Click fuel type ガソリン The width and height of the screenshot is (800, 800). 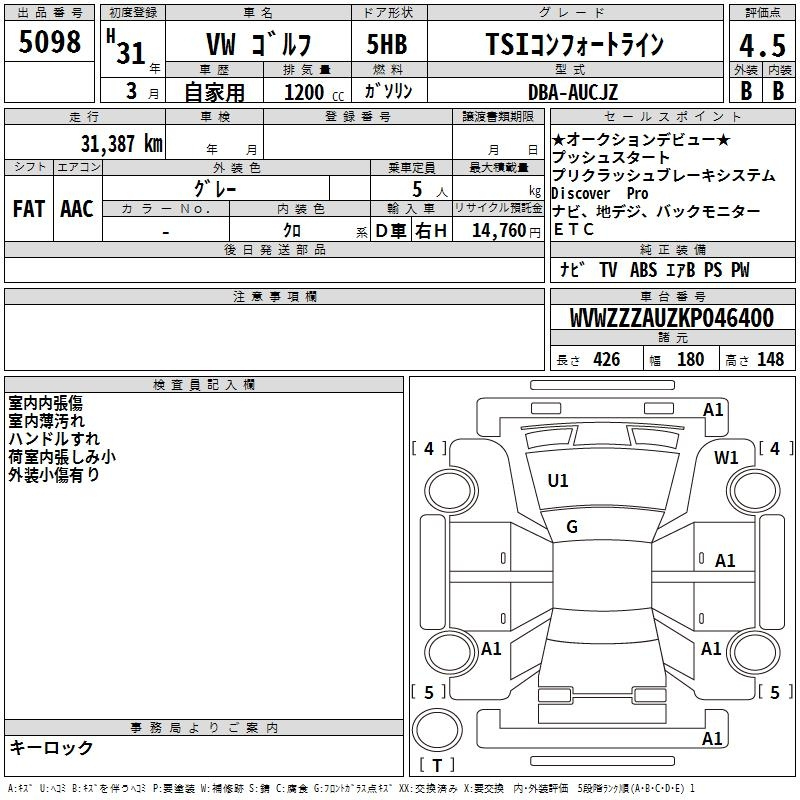[388, 91]
